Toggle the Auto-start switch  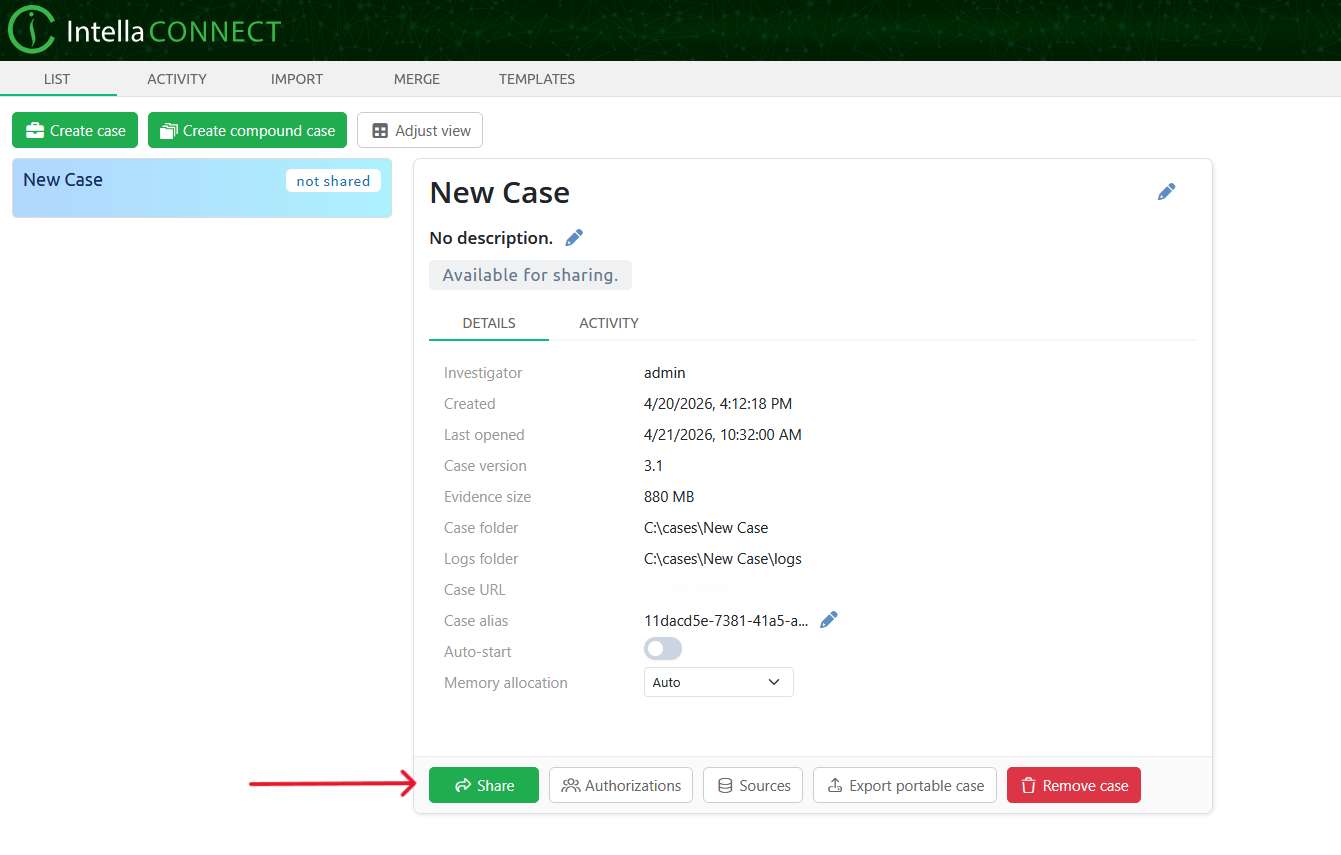[663, 649]
